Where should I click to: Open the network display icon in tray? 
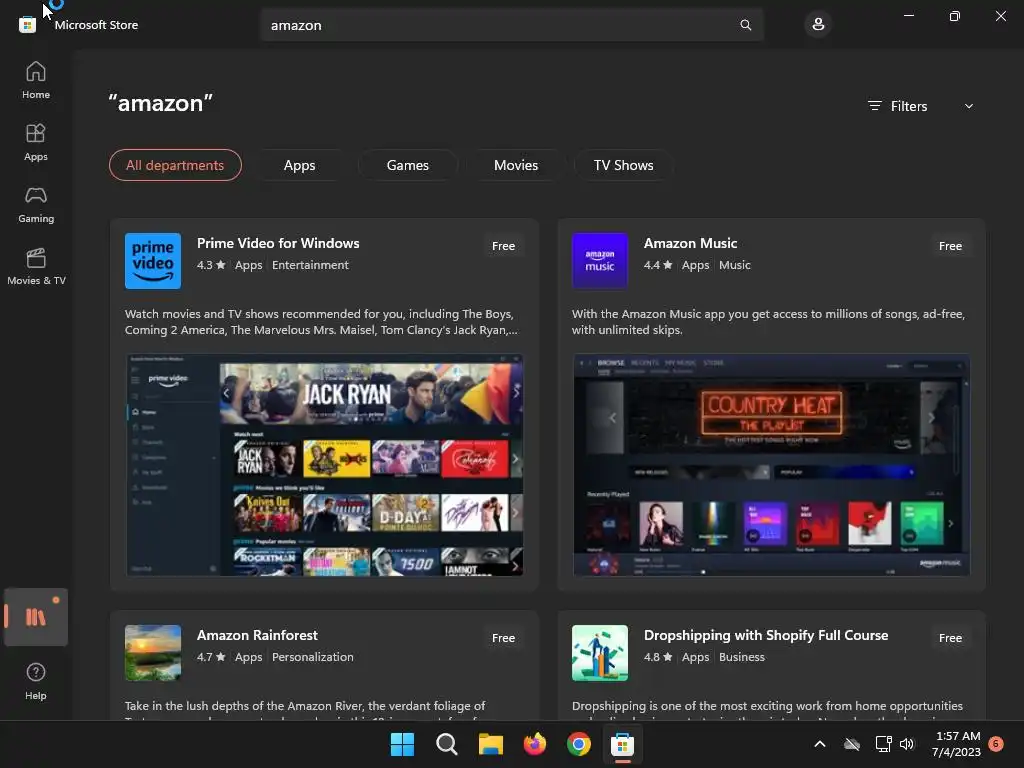883,744
